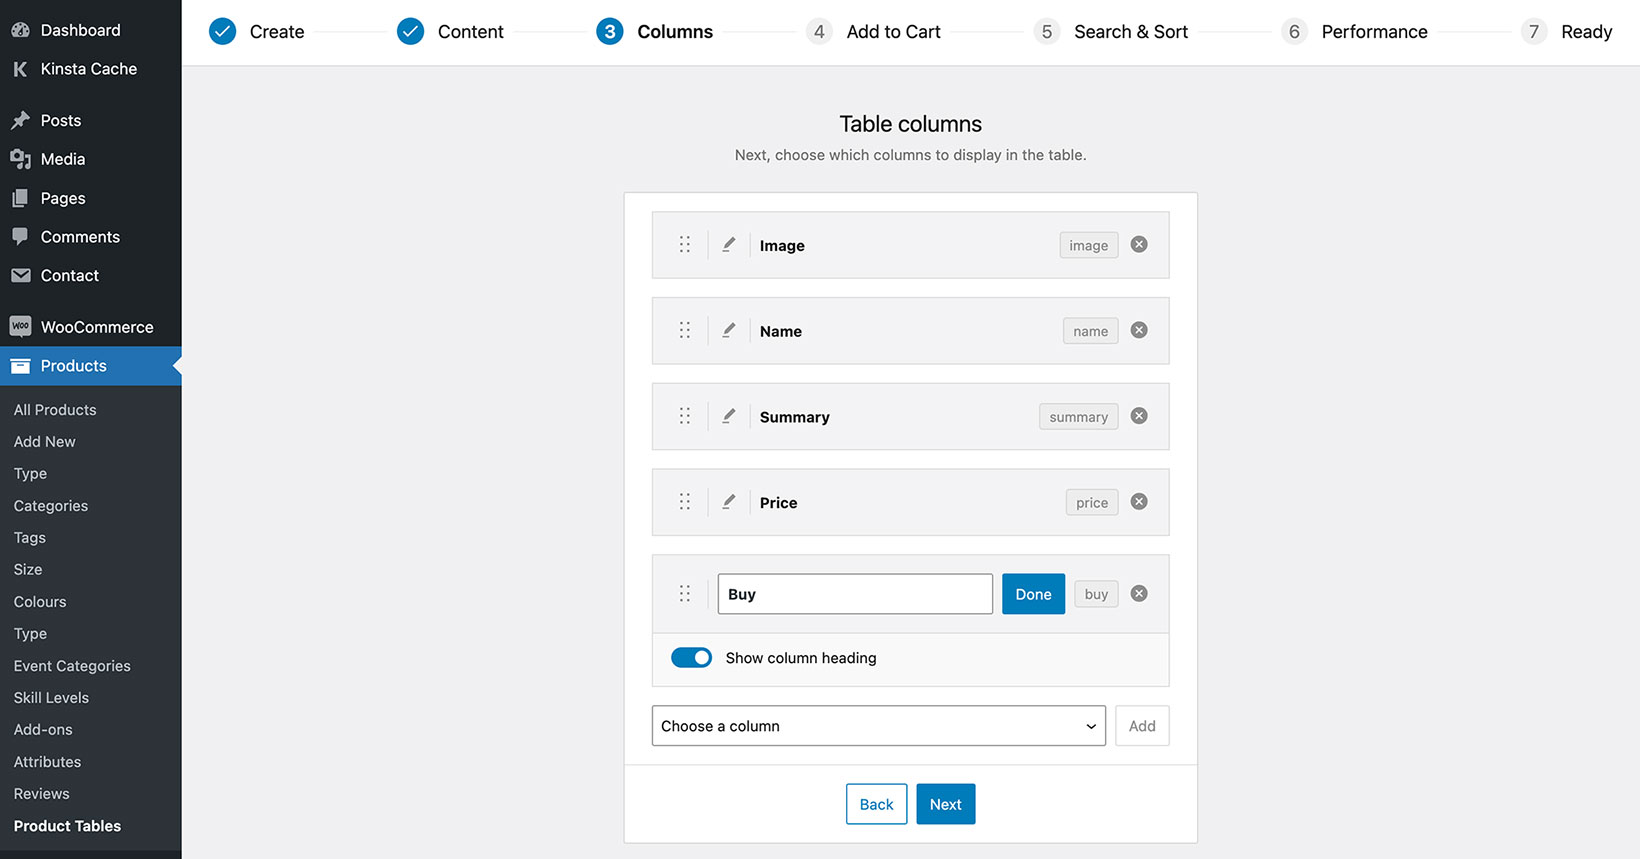This screenshot has width=1640, height=859.
Task: Go Back to the previous step
Action: 876,804
